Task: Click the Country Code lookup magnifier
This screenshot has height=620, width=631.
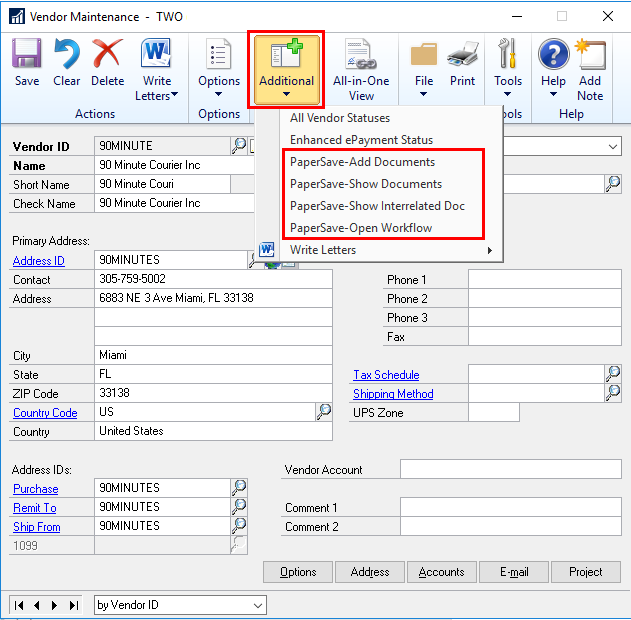Action: point(324,412)
